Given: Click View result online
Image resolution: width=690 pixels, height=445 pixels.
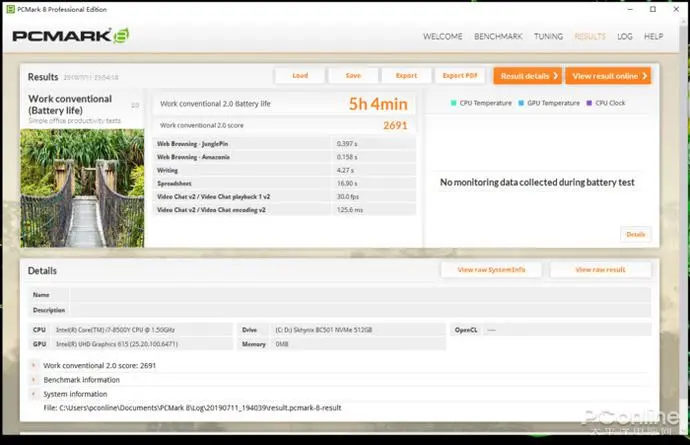Looking at the screenshot, I should click(608, 76).
